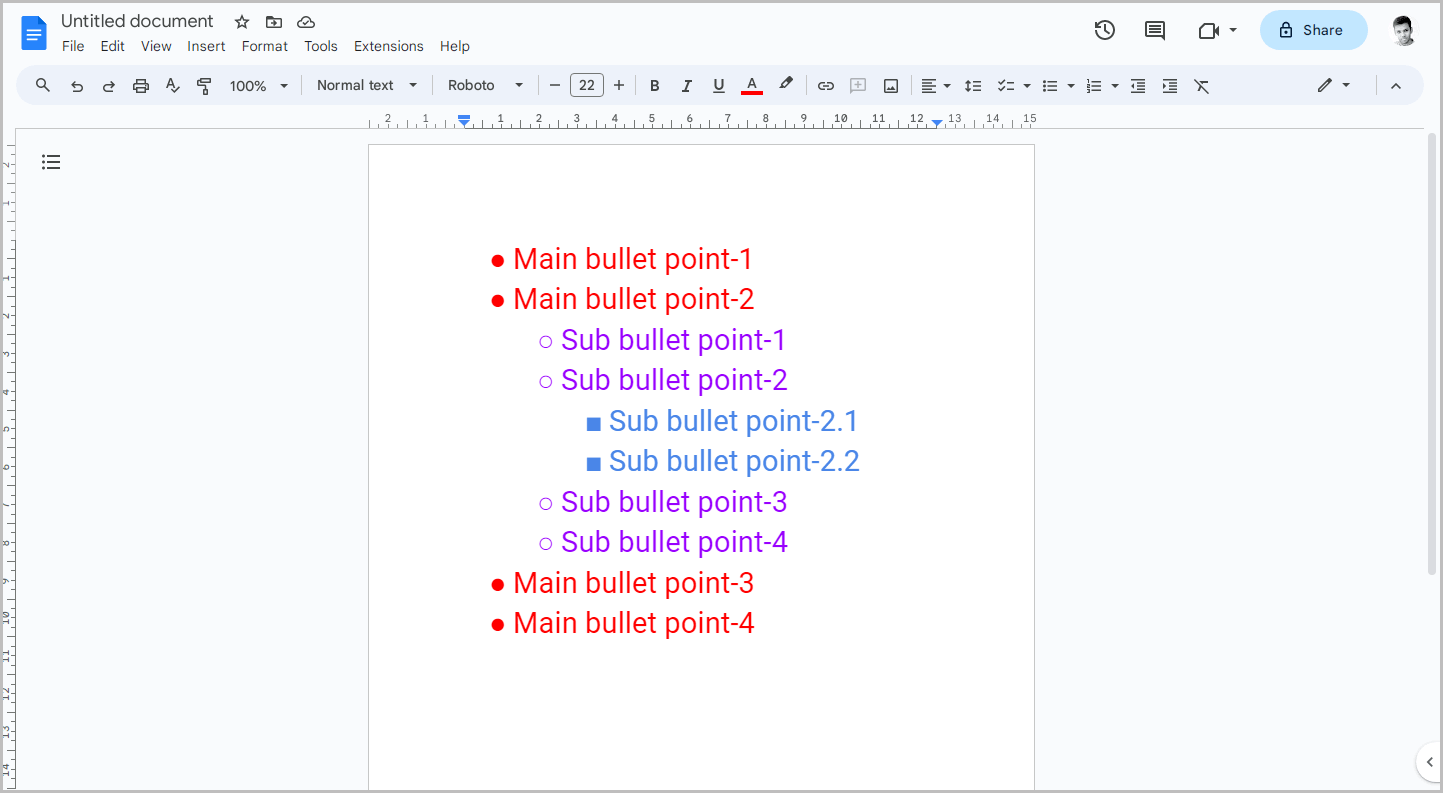Screen dimensions: 1443x793
Task: Clear formatting from text
Action: [1202, 86]
